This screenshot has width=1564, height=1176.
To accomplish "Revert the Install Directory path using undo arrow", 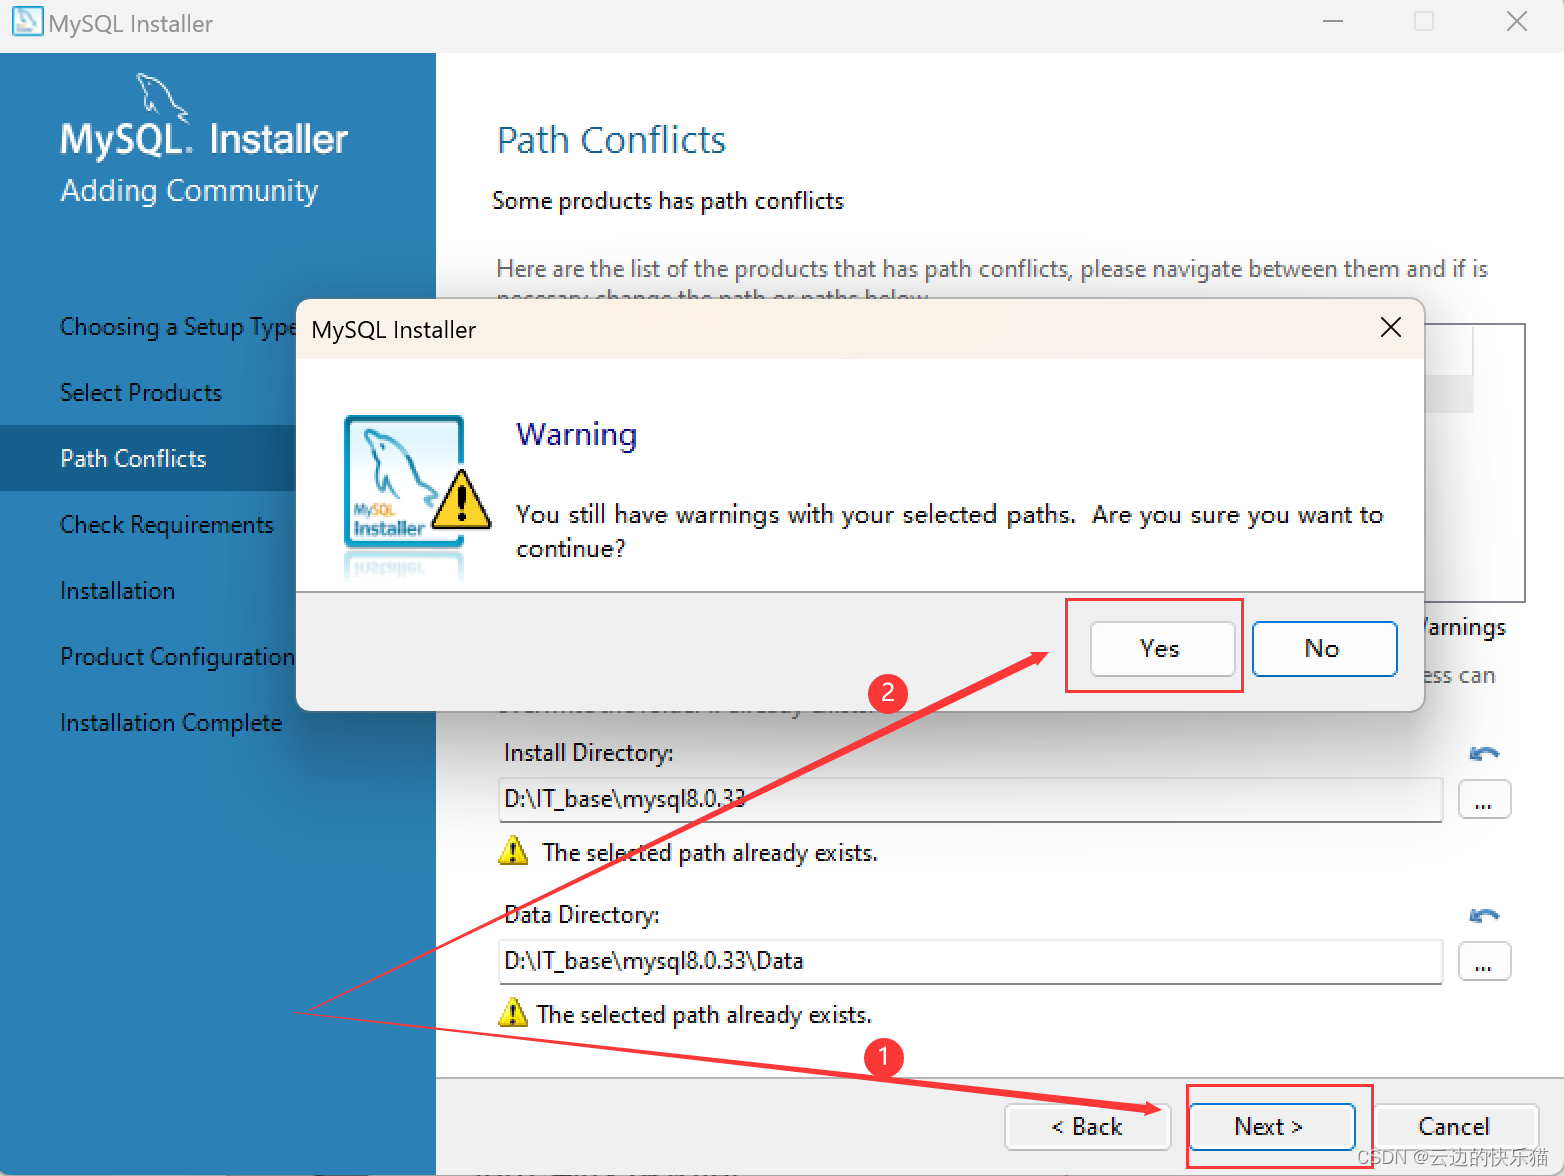I will click(1484, 753).
